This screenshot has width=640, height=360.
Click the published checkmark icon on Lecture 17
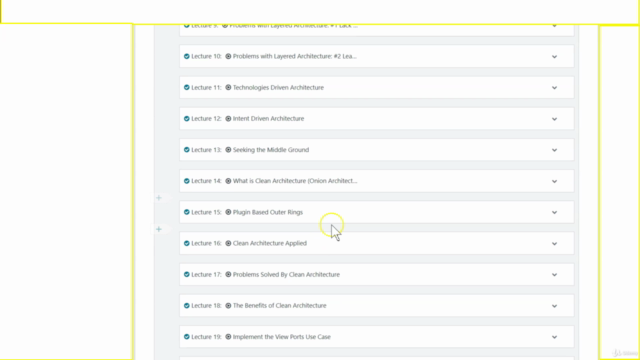point(187,275)
